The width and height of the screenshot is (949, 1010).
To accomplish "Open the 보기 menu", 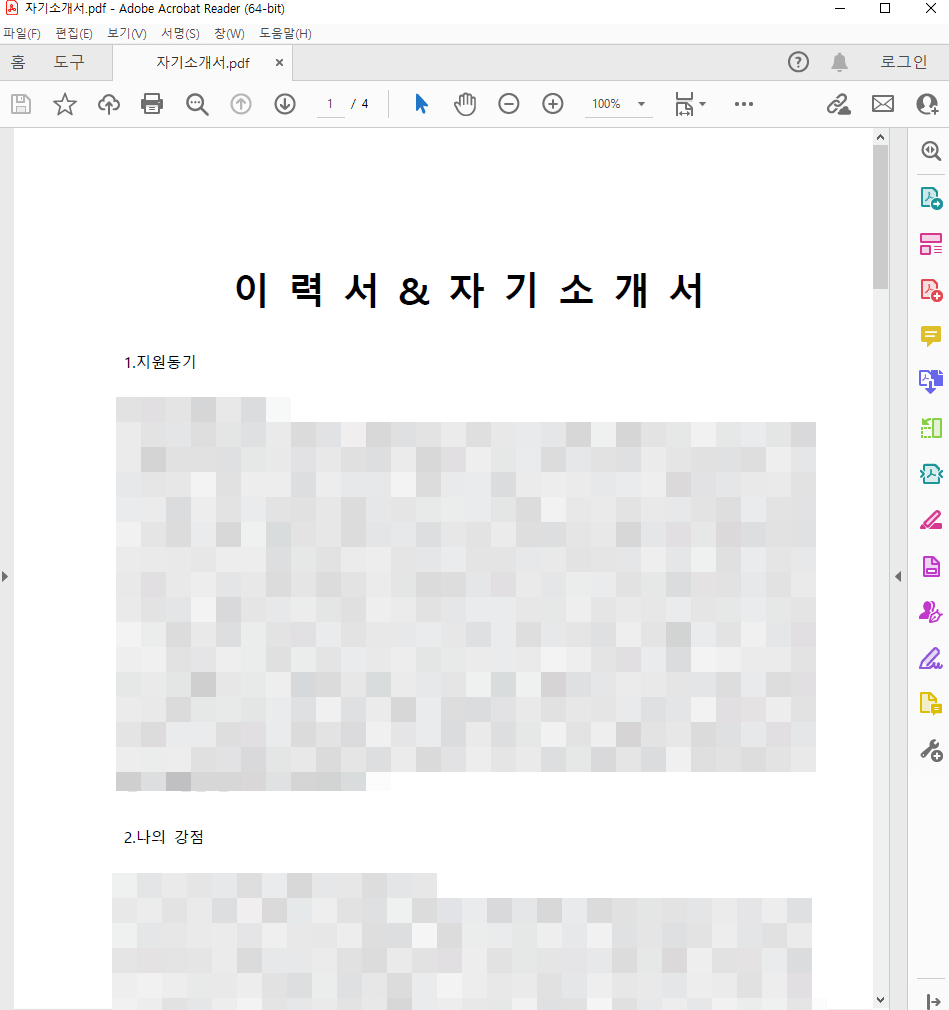I will click(125, 33).
